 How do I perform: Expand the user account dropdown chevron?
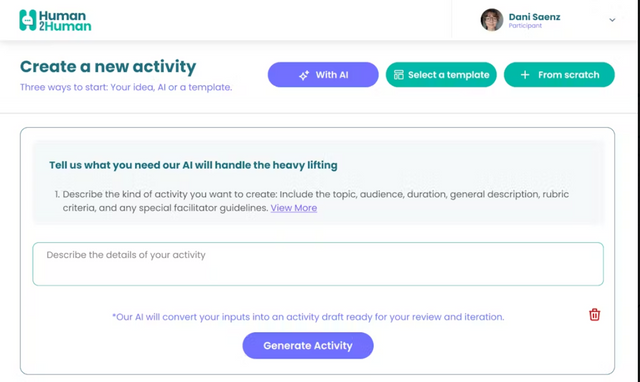click(612, 20)
